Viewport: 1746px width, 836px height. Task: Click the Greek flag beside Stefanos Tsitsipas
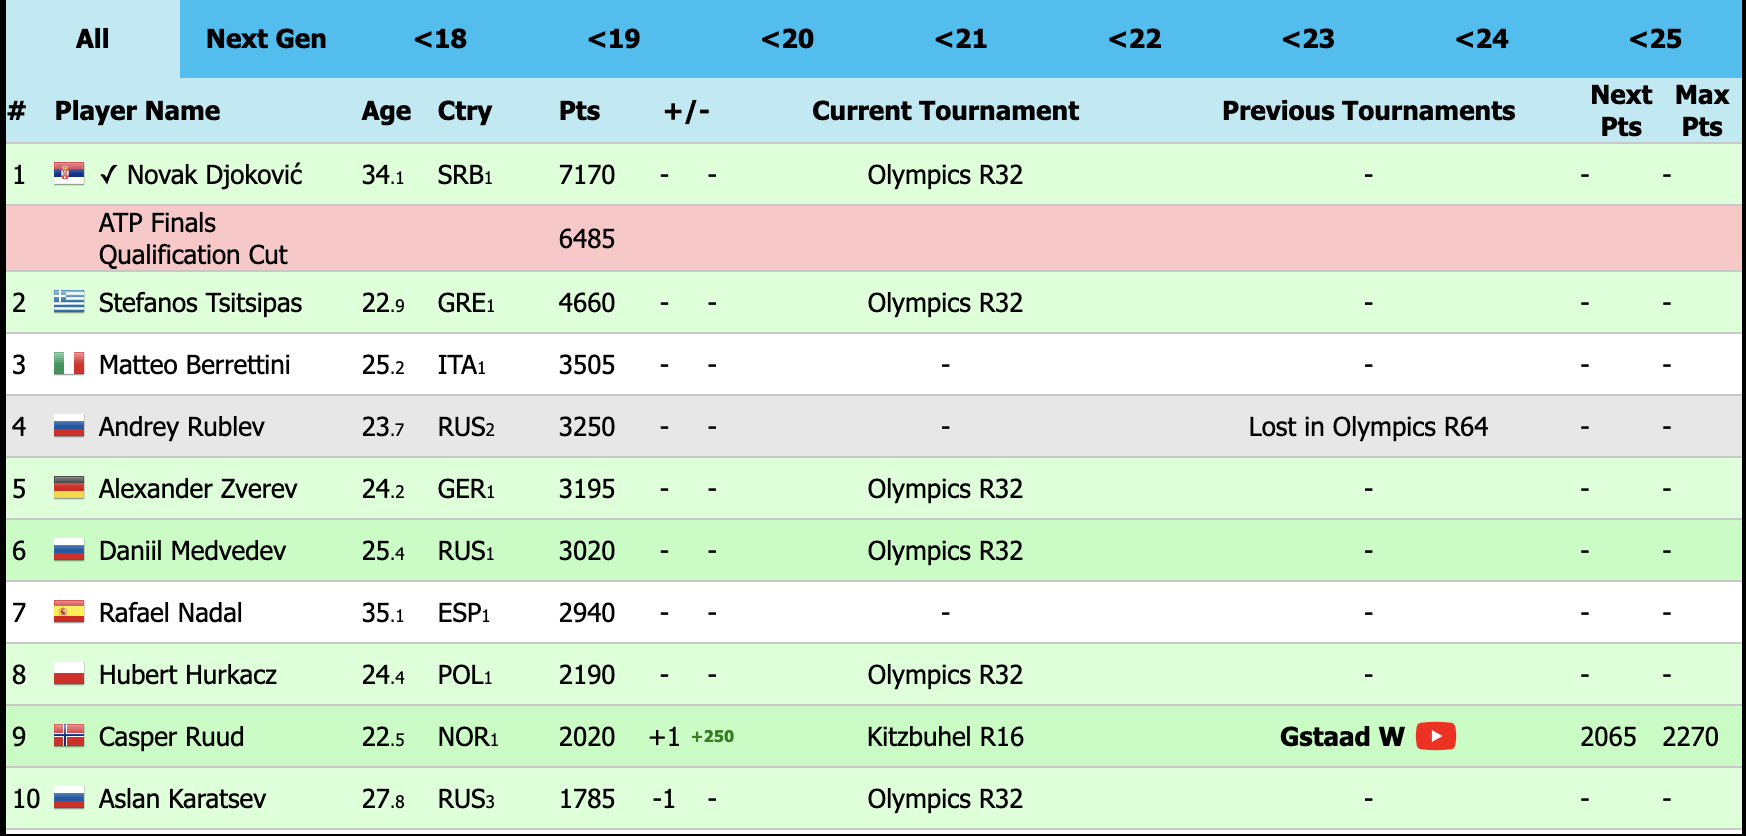(x=69, y=301)
